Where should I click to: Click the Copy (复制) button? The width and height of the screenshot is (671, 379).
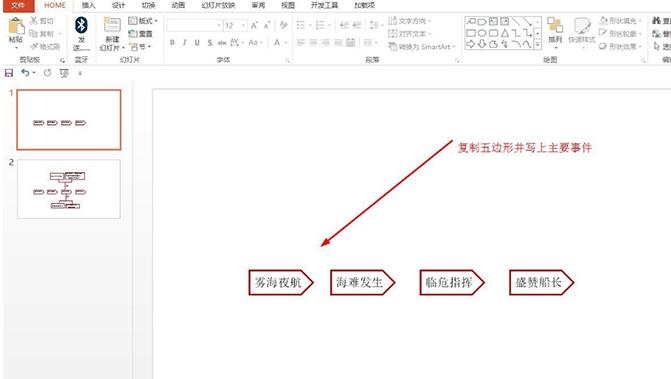point(42,33)
